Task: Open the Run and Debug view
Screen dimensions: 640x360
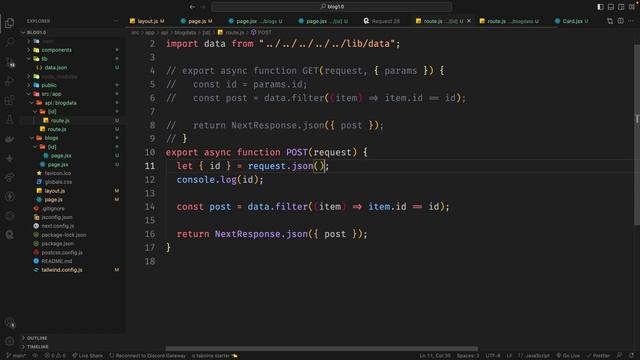Action: tap(9, 81)
